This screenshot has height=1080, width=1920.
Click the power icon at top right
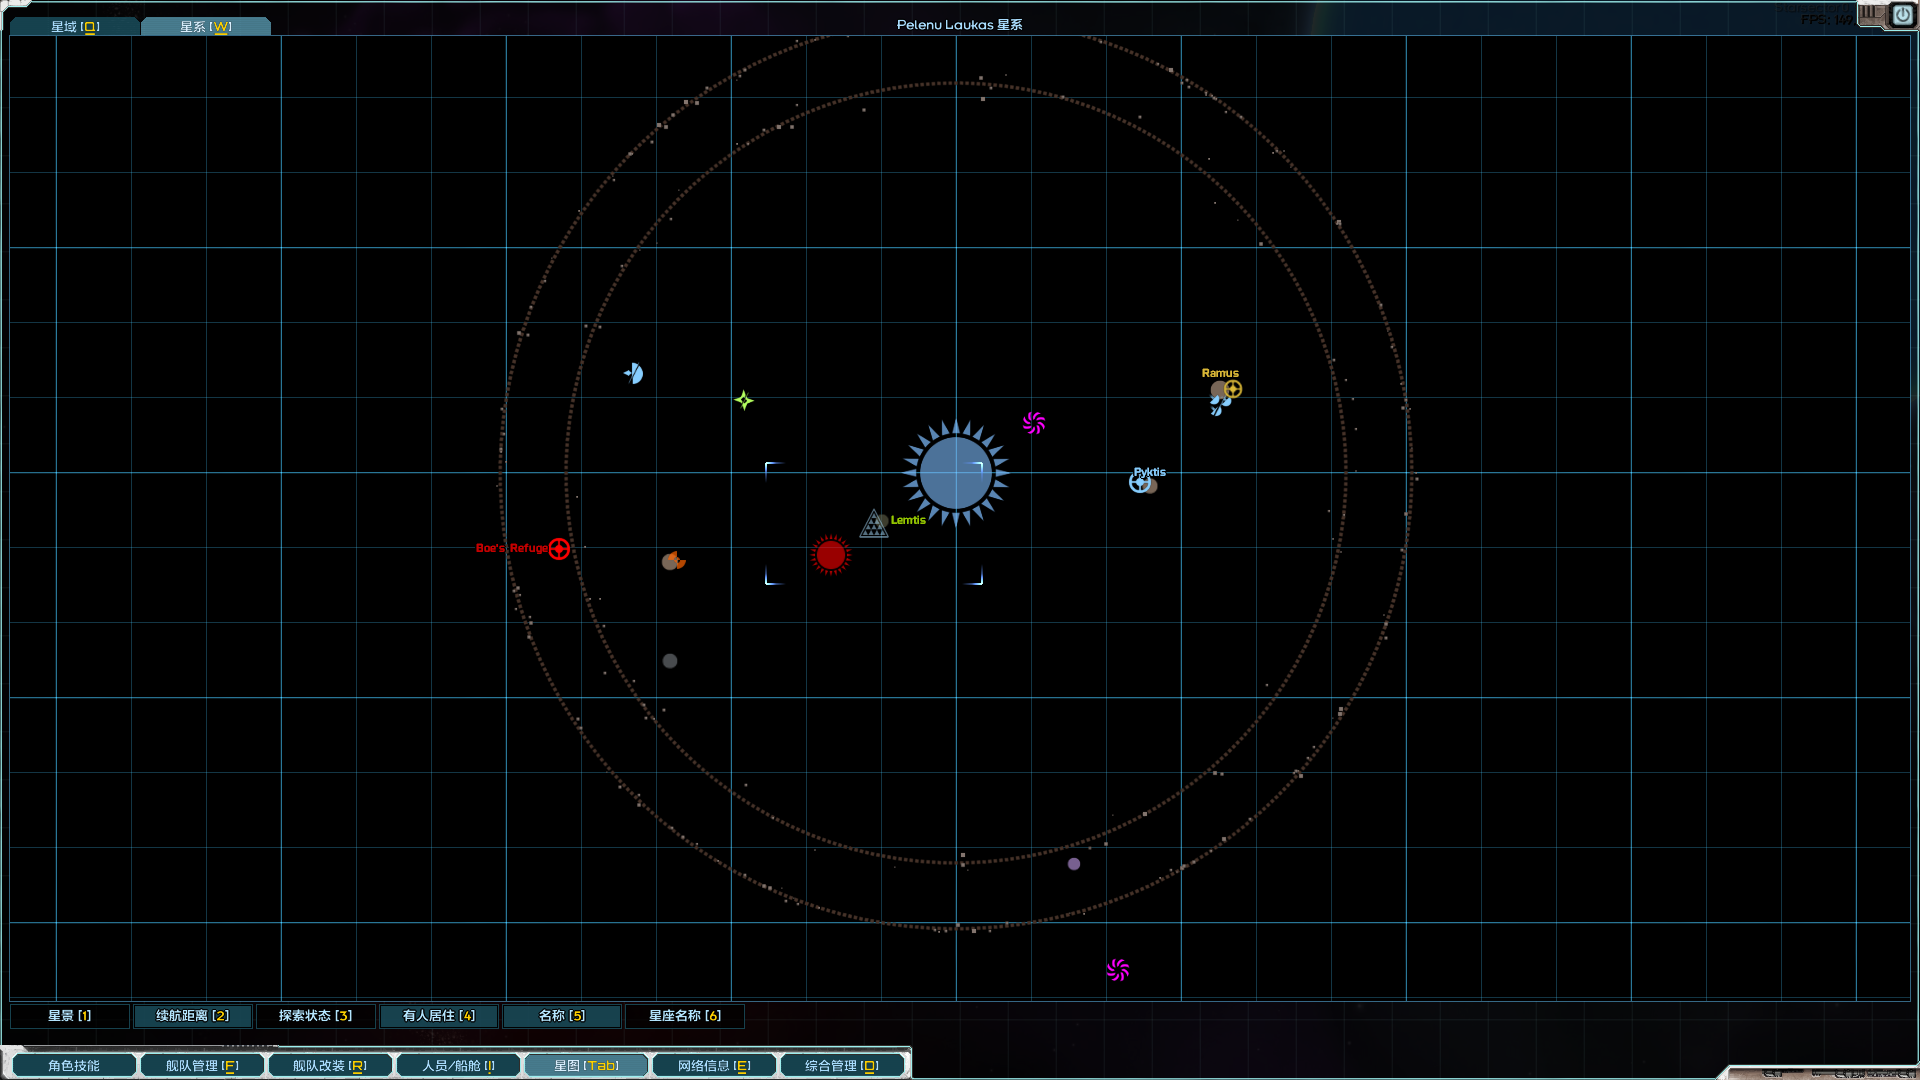(x=1902, y=15)
